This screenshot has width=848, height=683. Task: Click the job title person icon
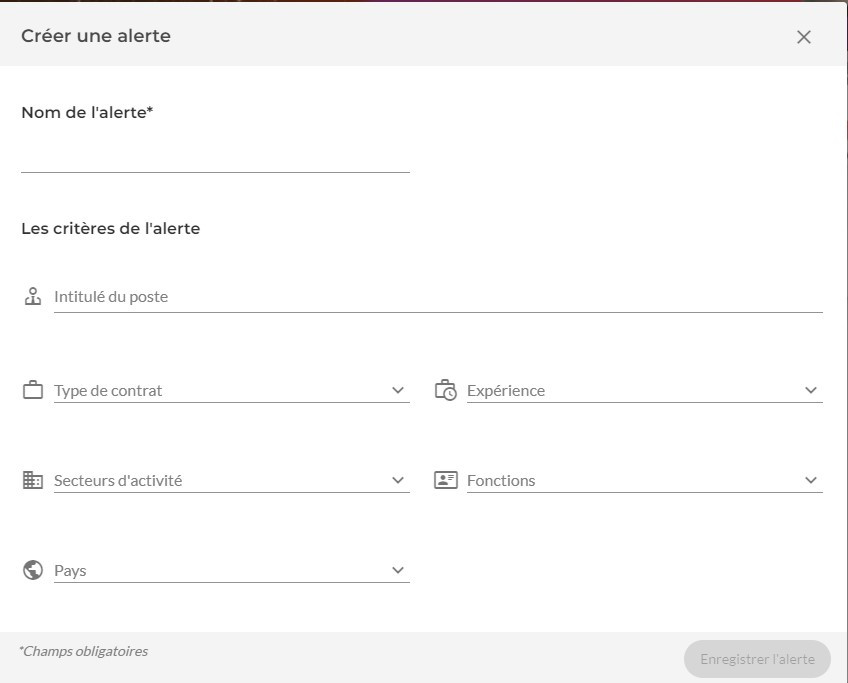(x=33, y=297)
